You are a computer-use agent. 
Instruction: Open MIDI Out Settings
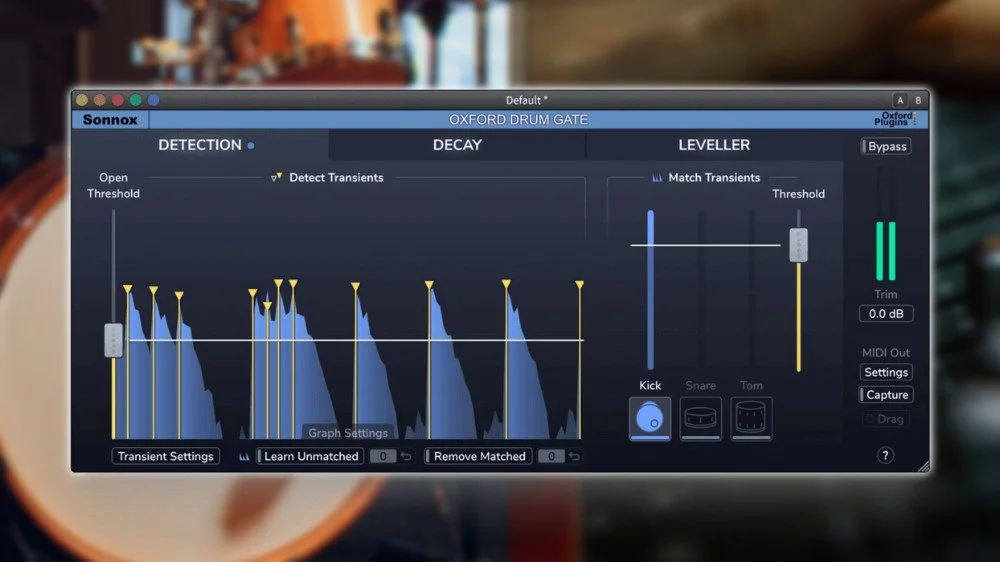pyautogui.click(x=886, y=372)
